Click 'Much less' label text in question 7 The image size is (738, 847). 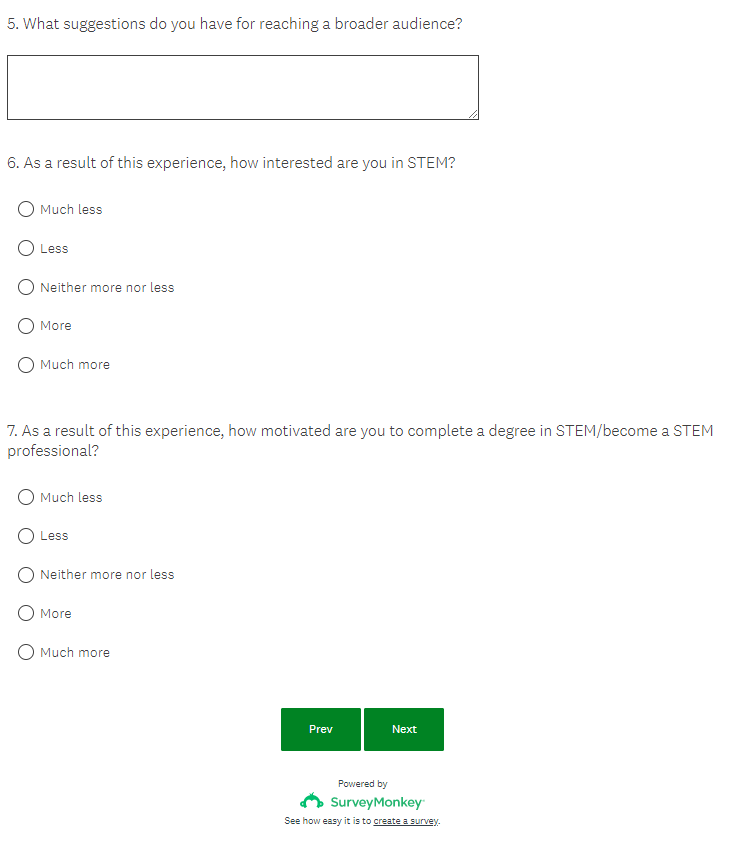tap(71, 497)
